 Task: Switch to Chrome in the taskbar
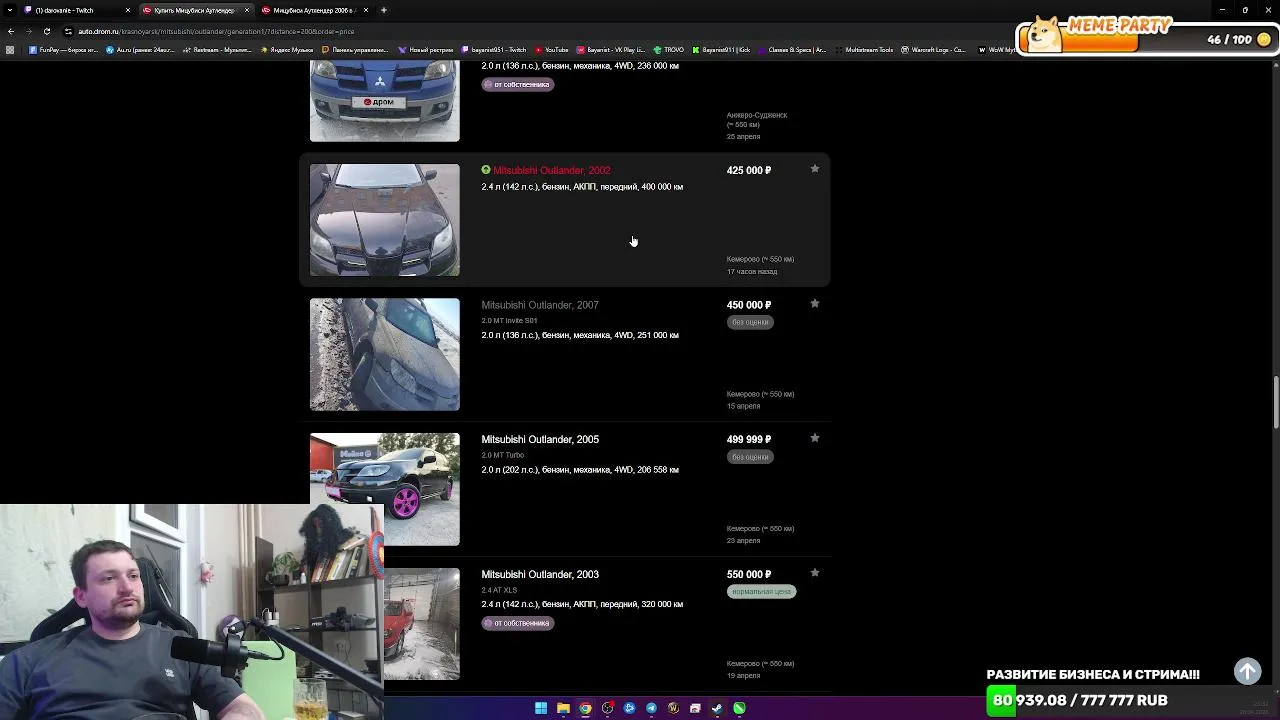point(585,708)
